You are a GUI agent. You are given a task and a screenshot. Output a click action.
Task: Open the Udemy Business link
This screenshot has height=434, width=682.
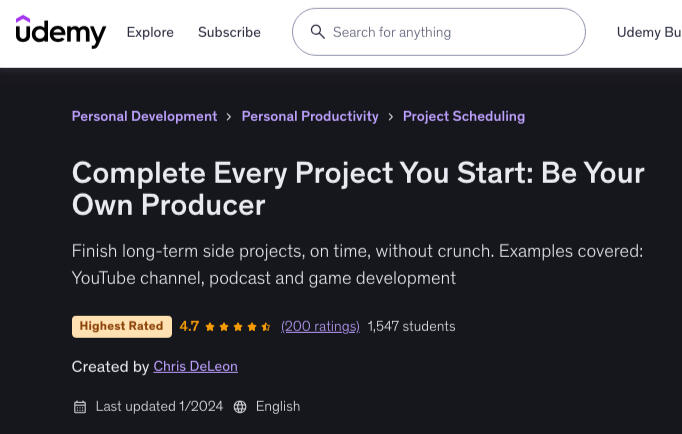[649, 32]
